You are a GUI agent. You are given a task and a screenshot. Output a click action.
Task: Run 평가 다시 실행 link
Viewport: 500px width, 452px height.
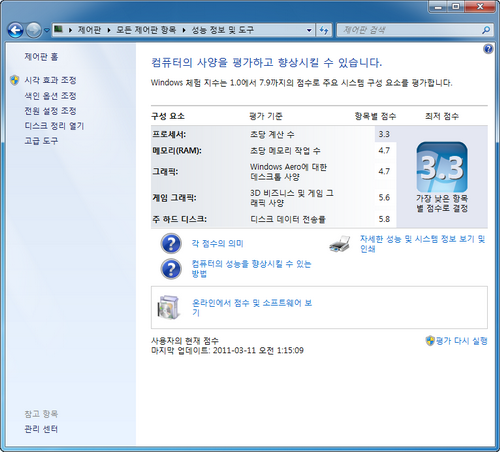pos(461,341)
